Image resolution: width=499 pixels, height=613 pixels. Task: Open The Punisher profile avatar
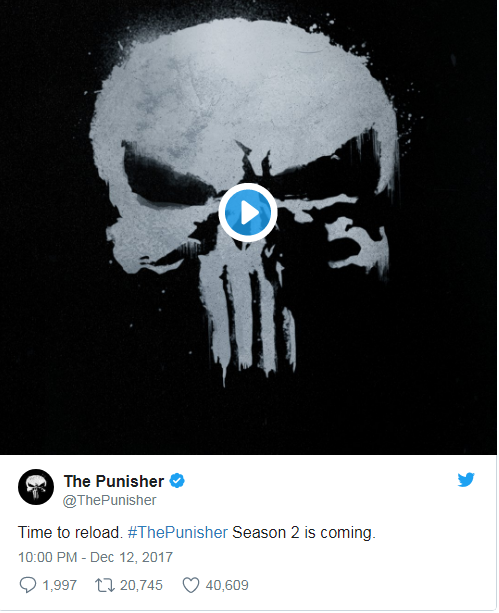click(x=36, y=487)
